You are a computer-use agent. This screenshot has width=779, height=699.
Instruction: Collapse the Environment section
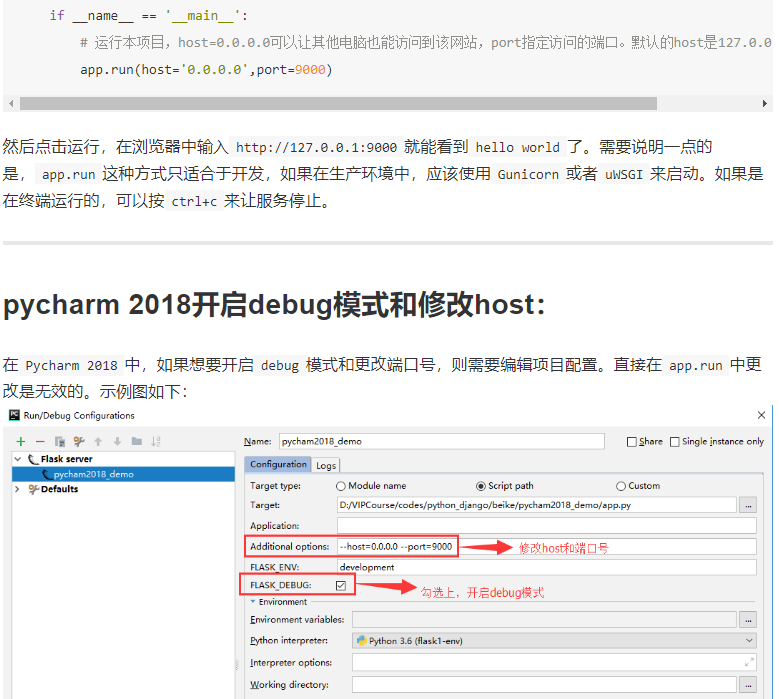253,602
